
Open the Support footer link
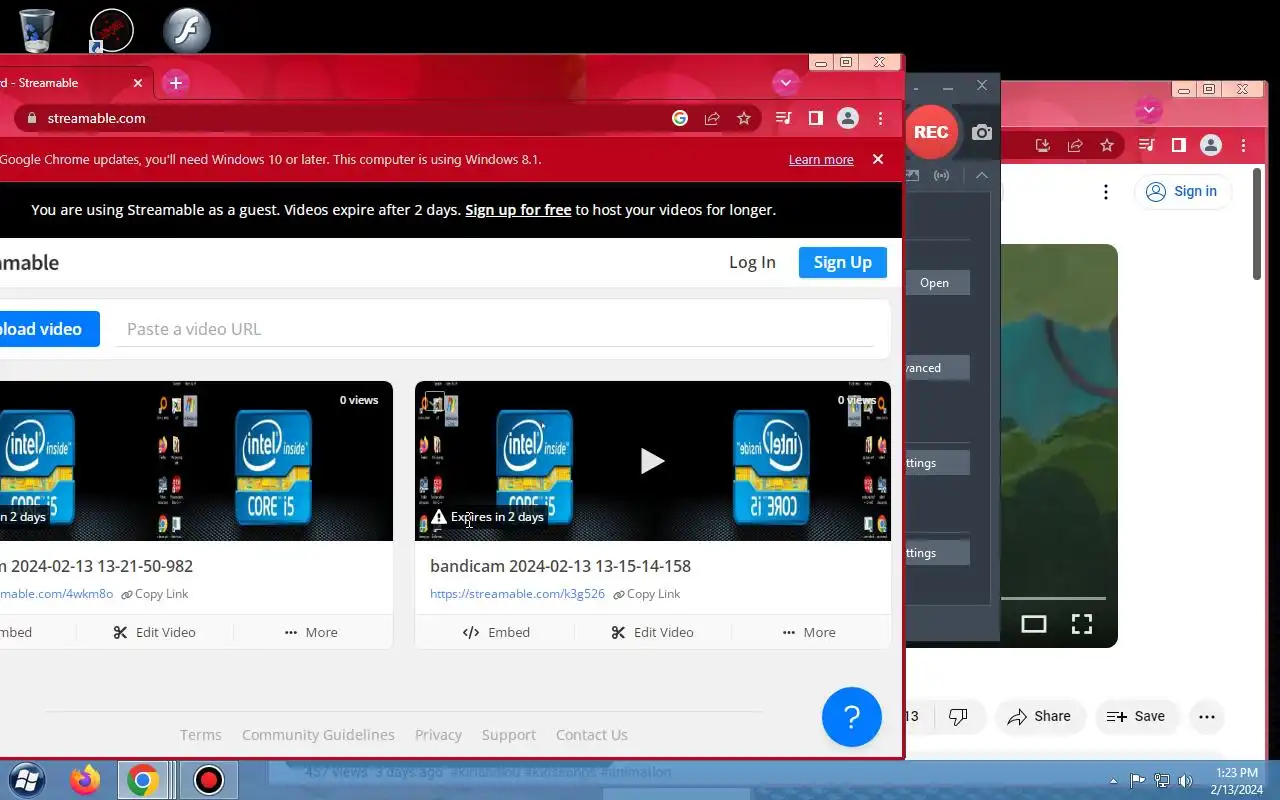coord(509,735)
